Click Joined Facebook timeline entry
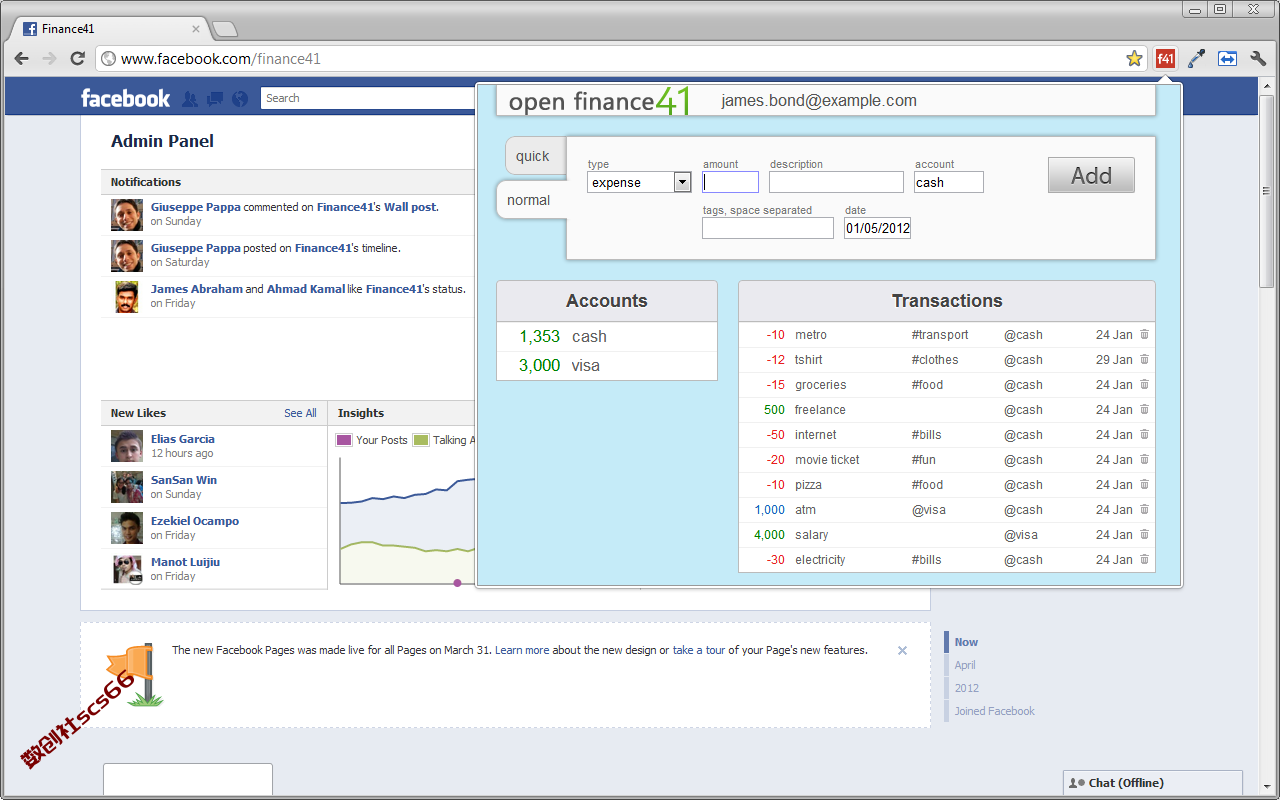This screenshot has width=1280, height=800. (994, 711)
